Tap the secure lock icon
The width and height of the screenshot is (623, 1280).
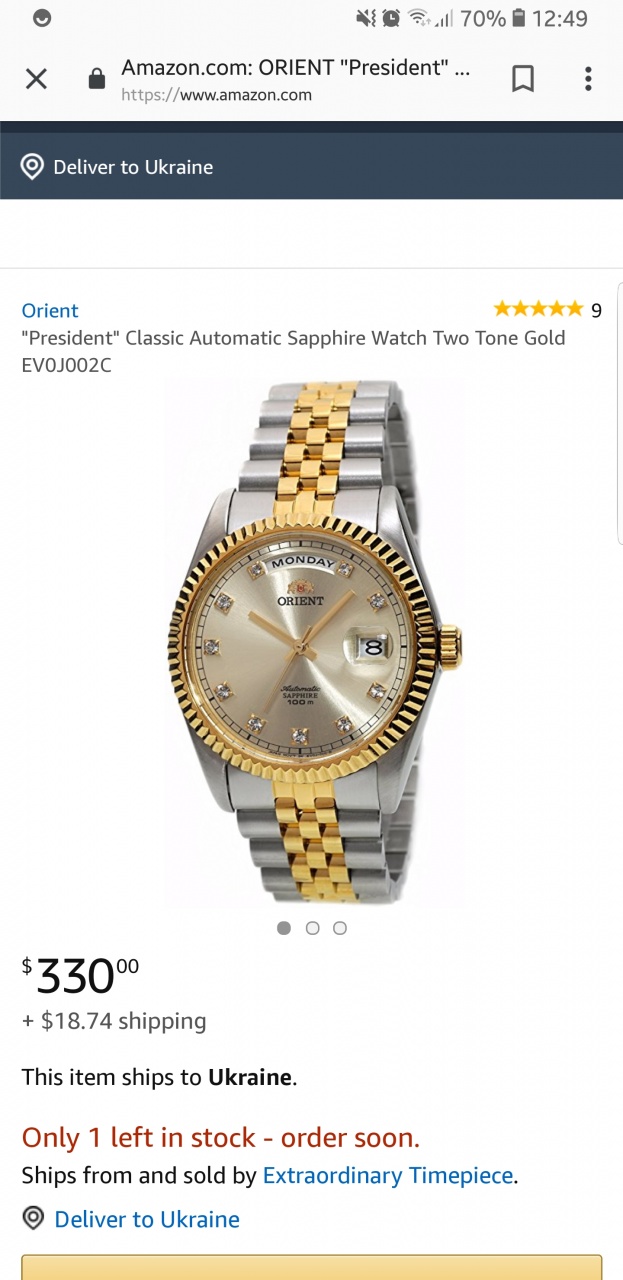[x=97, y=79]
